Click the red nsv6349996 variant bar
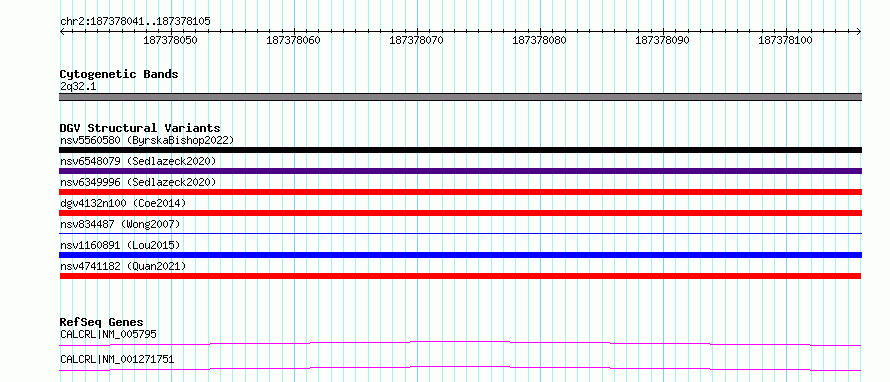 point(460,192)
